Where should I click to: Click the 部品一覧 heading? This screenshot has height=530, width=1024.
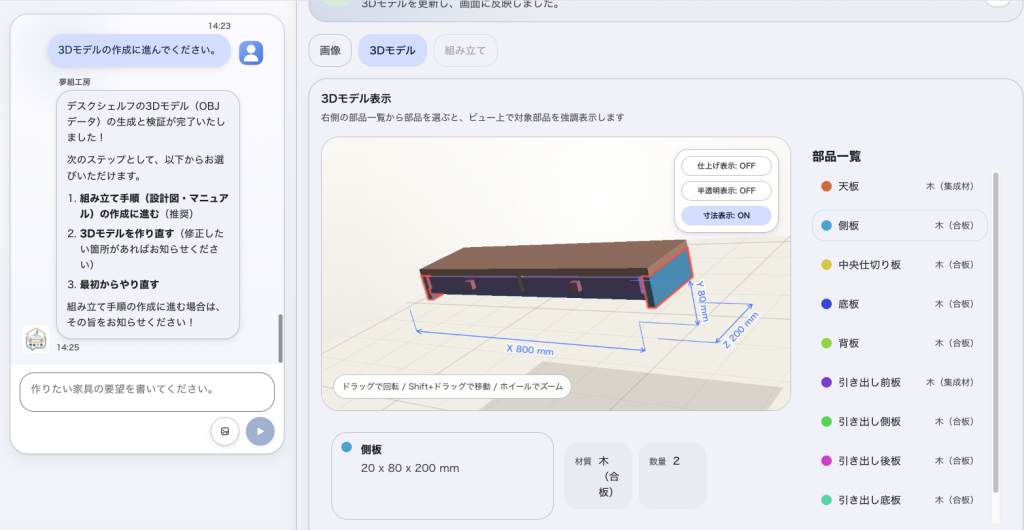pyautogui.click(x=837, y=157)
